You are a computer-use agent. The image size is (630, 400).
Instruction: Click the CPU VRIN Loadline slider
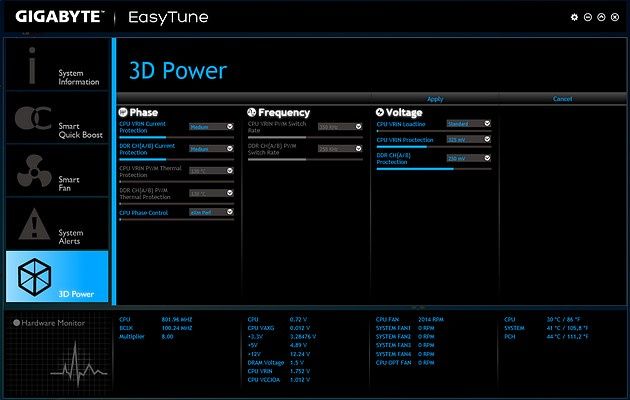tap(434, 131)
